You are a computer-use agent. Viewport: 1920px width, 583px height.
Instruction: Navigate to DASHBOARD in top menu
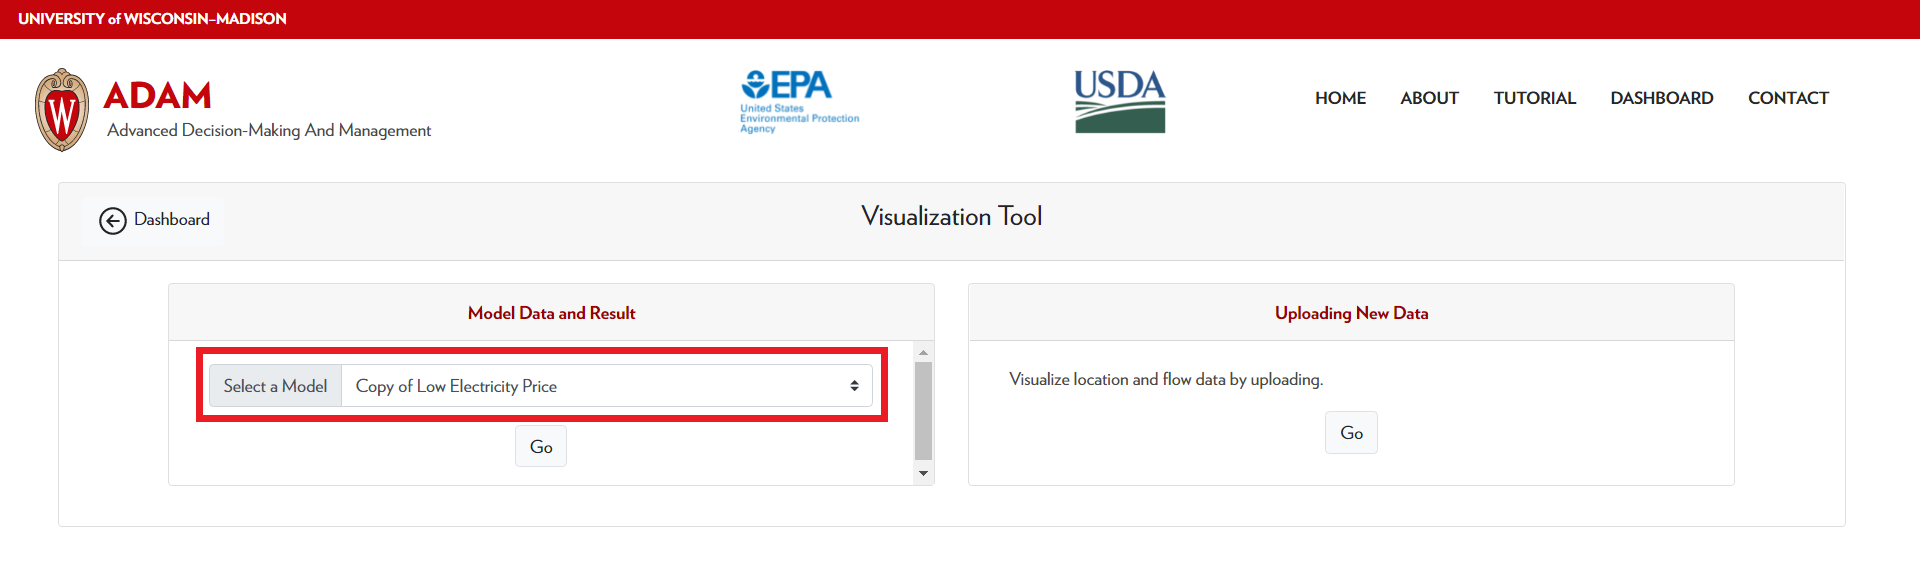coord(1661,98)
